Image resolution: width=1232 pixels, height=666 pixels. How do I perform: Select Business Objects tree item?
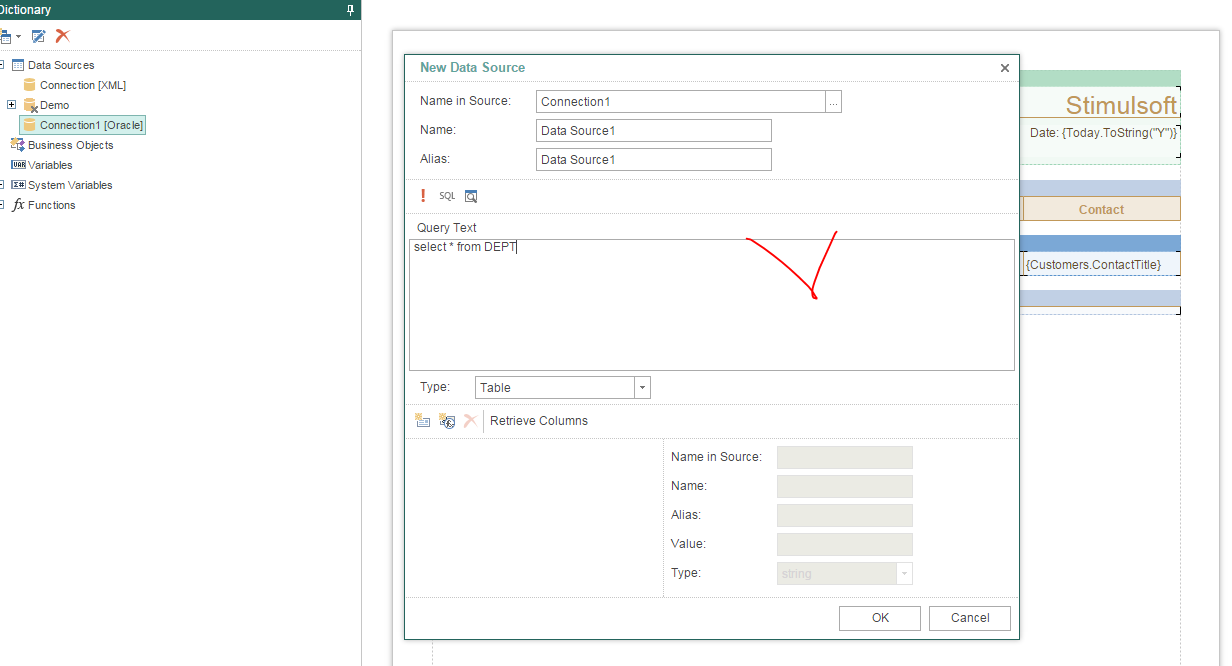point(70,145)
